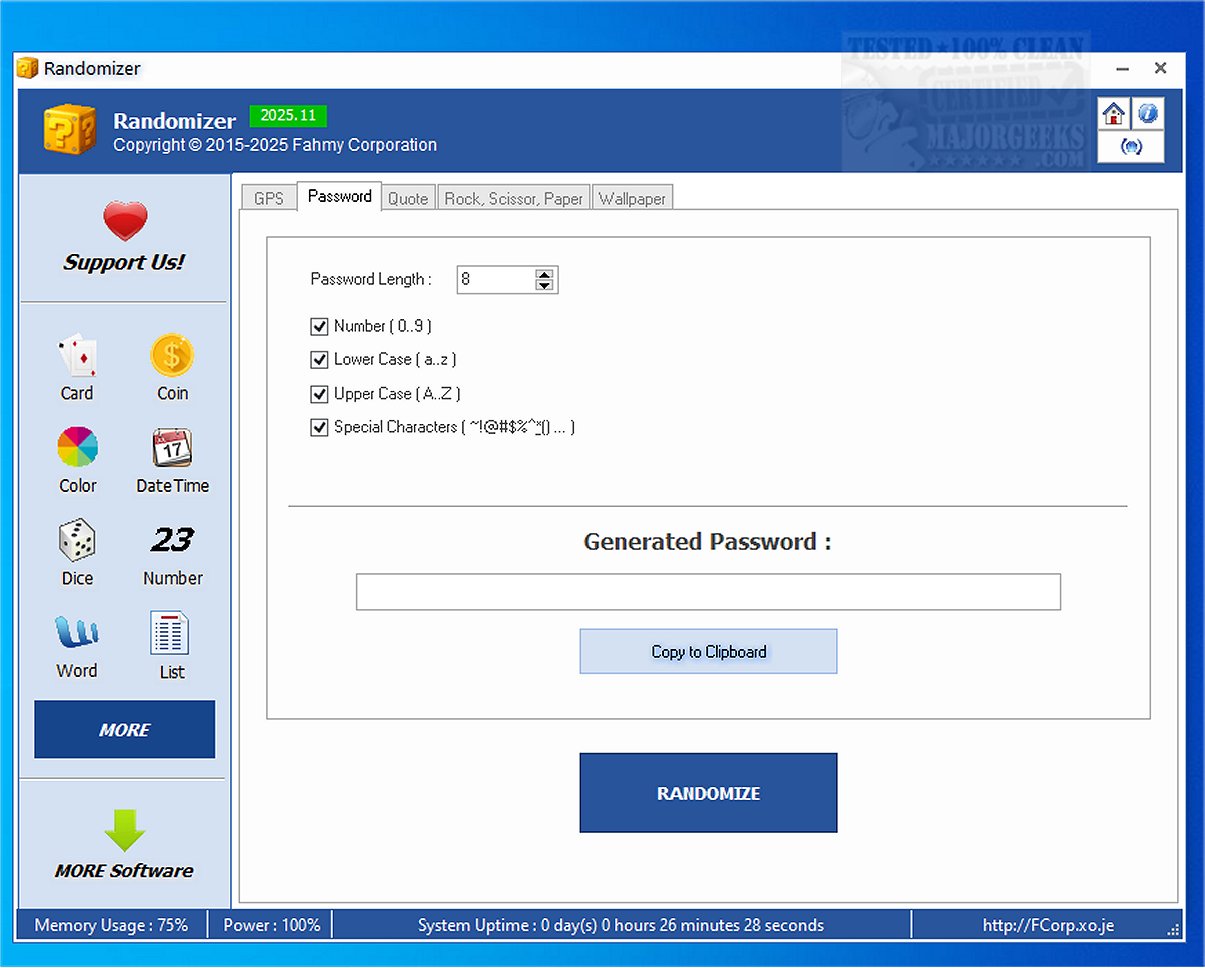This screenshot has width=1205, height=968.
Task: Click the question block Randomizer logo
Action: tap(70, 130)
